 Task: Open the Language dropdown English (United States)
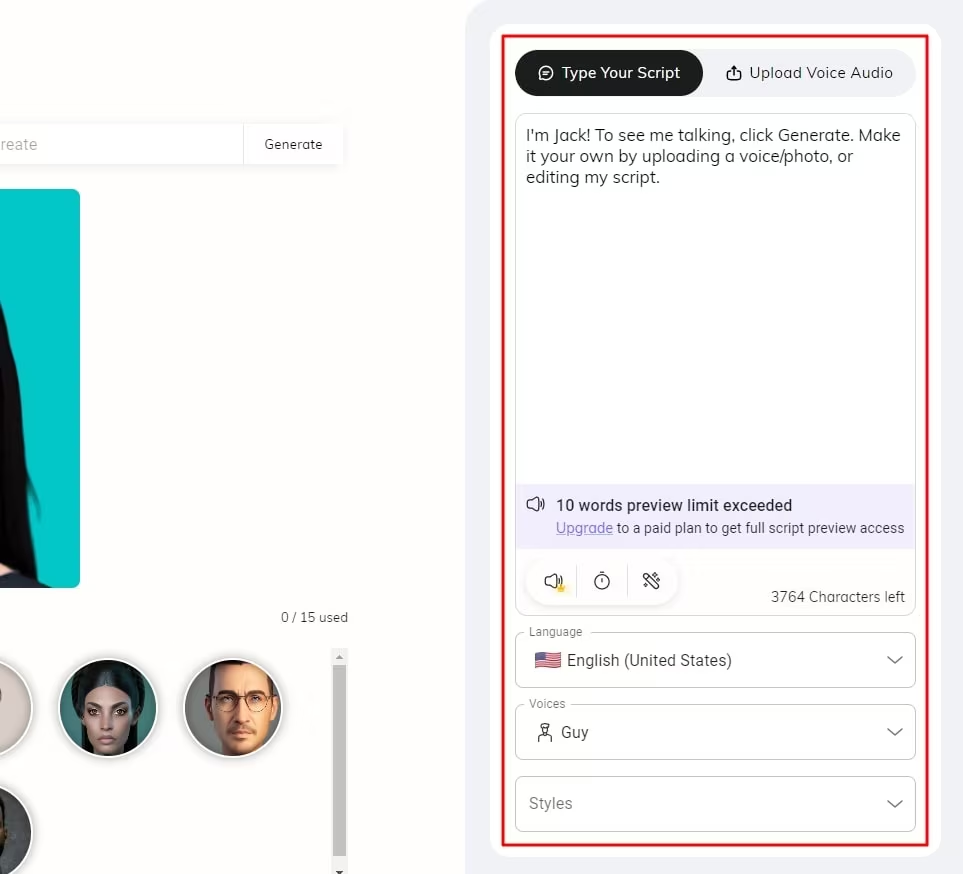tap(715, 660)
